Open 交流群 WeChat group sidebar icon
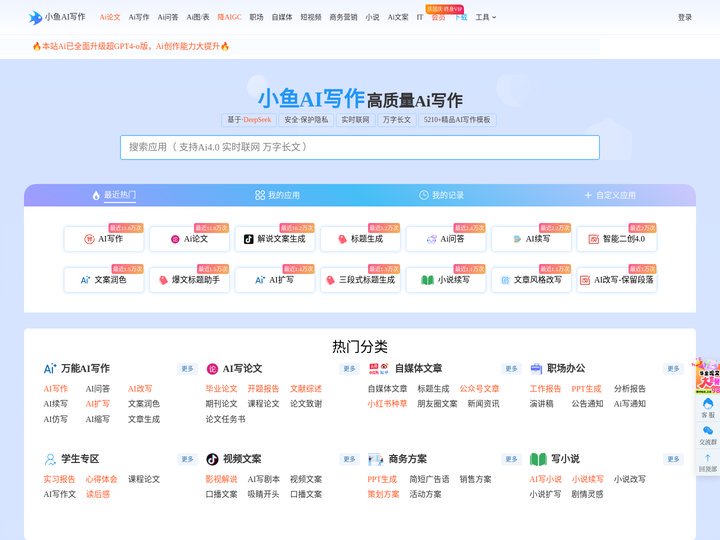This screenshot has height=540, width=720. pos(708,435)
